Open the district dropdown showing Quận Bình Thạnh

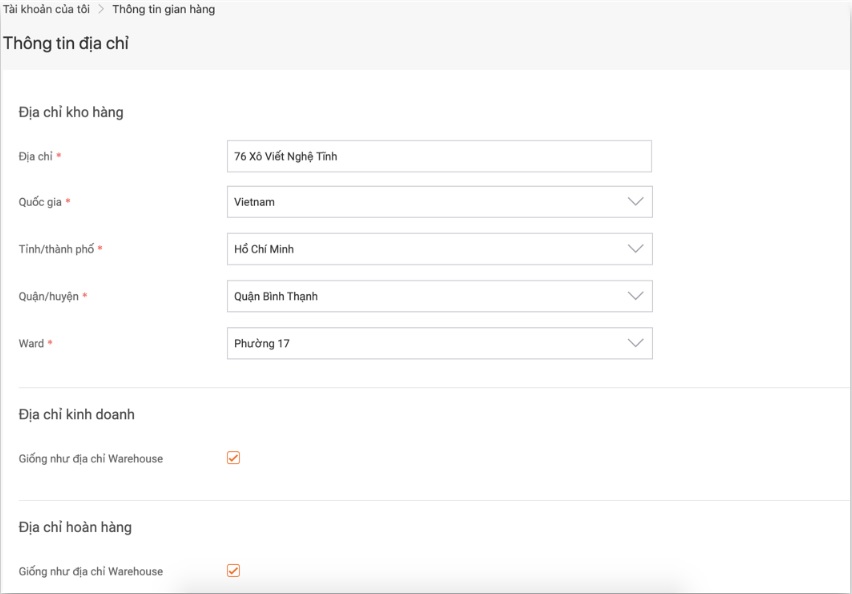(x=430, y=296)
